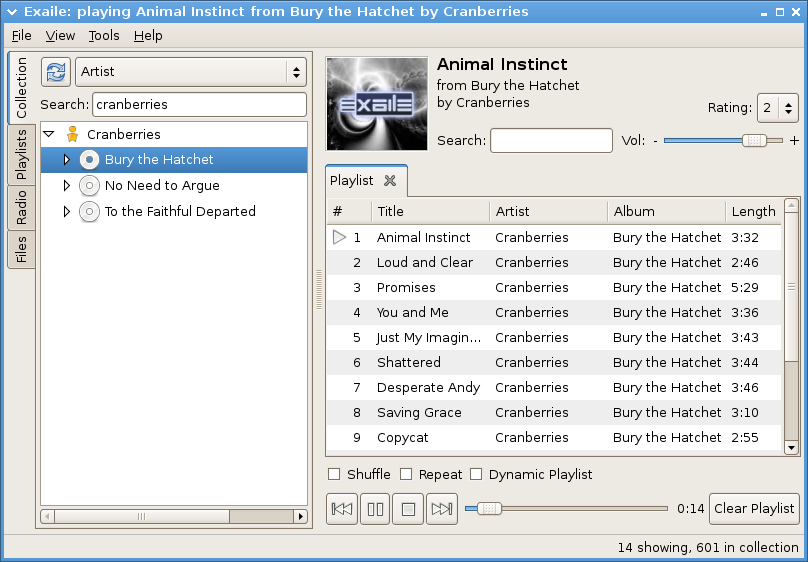Screen dimensions: 808x562
Task: Sort playlist by Length column header
Action: pyautogui.click(x=753, y=212)
